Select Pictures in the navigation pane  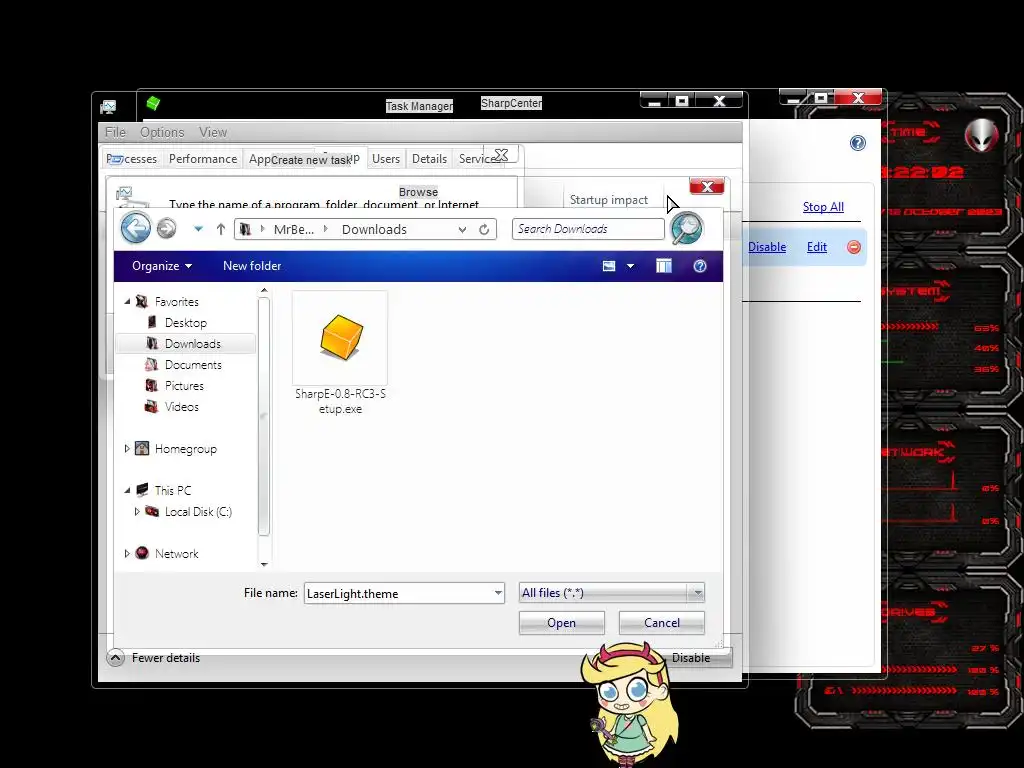[184, 385]
